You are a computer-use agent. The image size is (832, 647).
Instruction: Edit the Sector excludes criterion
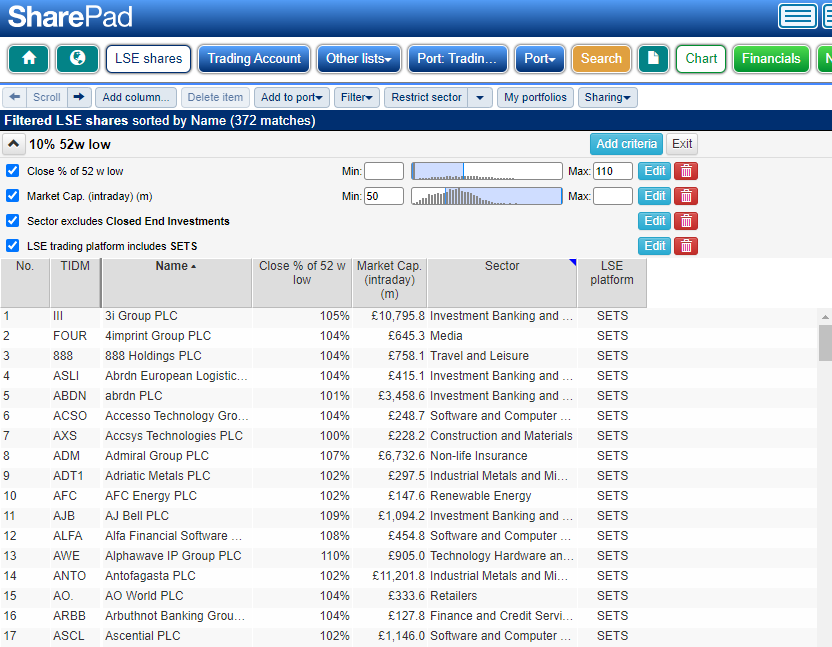[655, 221]
